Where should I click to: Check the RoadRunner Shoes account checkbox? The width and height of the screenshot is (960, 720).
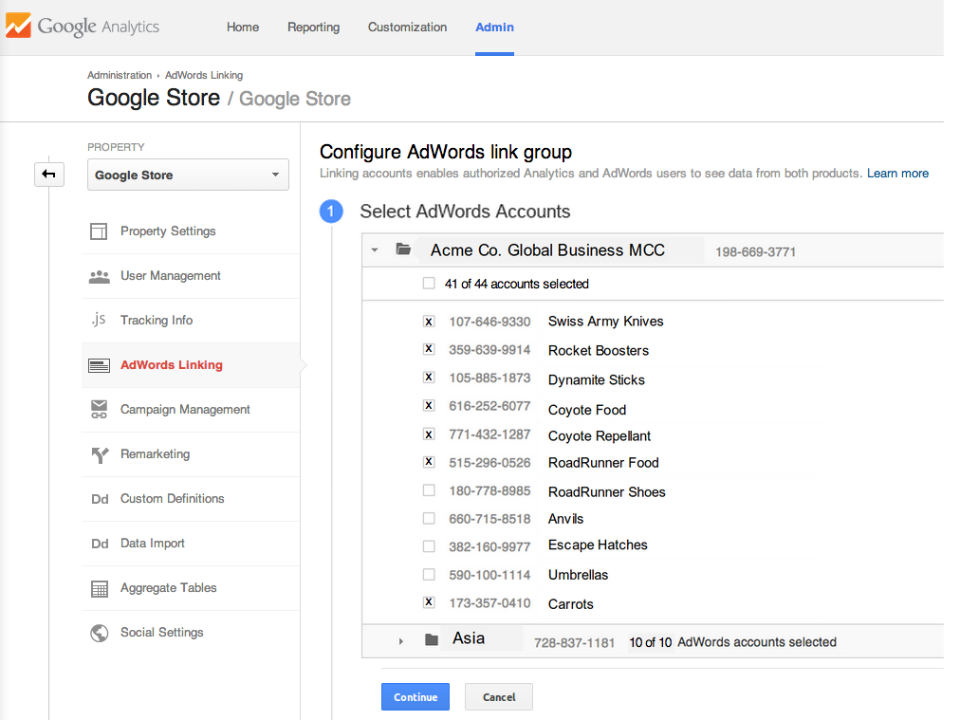pos(429,490)
